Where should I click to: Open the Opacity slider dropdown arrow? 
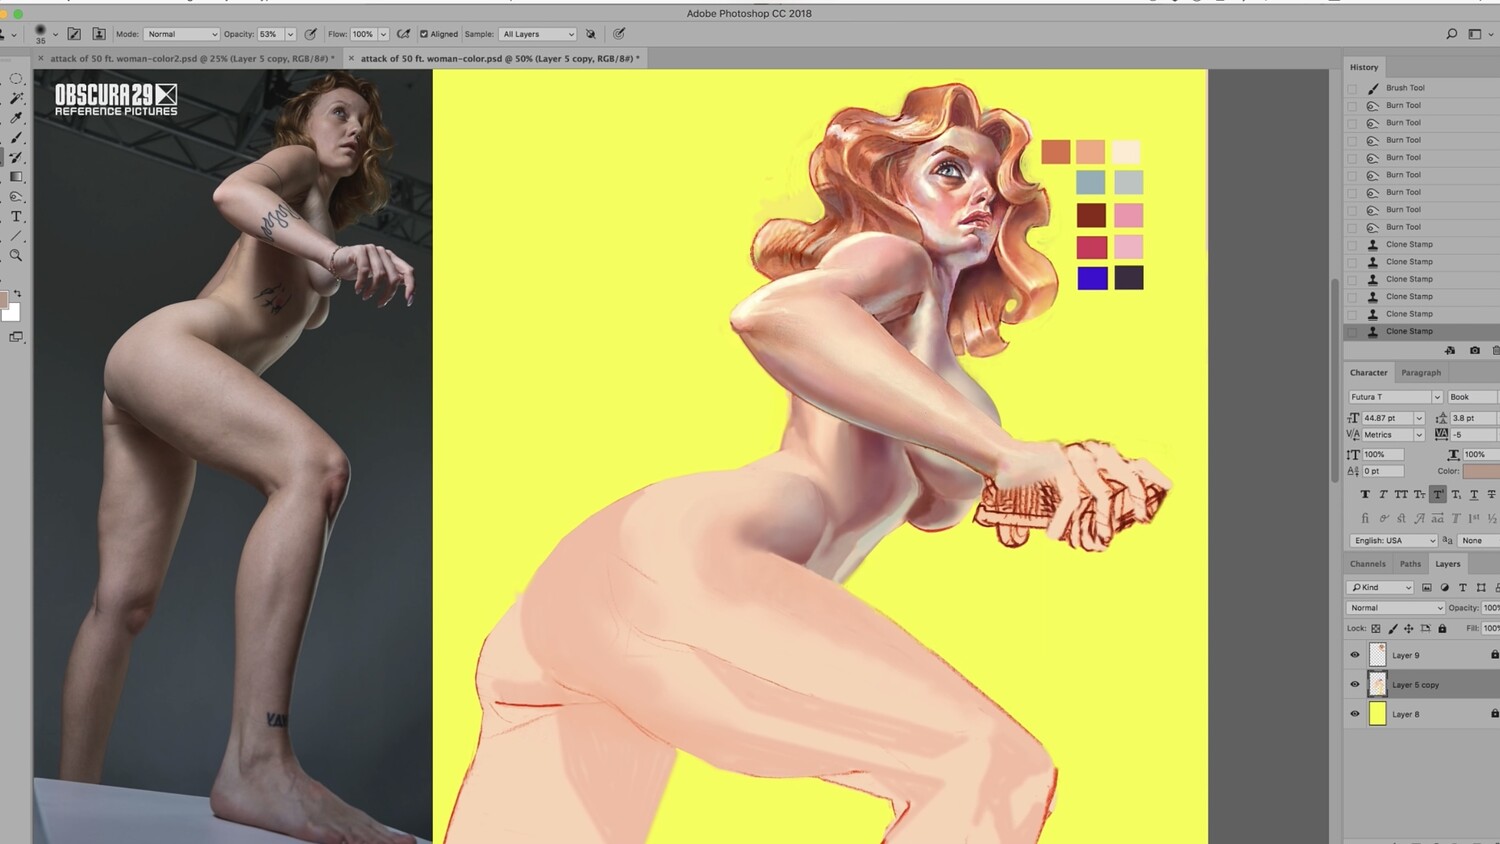click(x=290, y=34)
